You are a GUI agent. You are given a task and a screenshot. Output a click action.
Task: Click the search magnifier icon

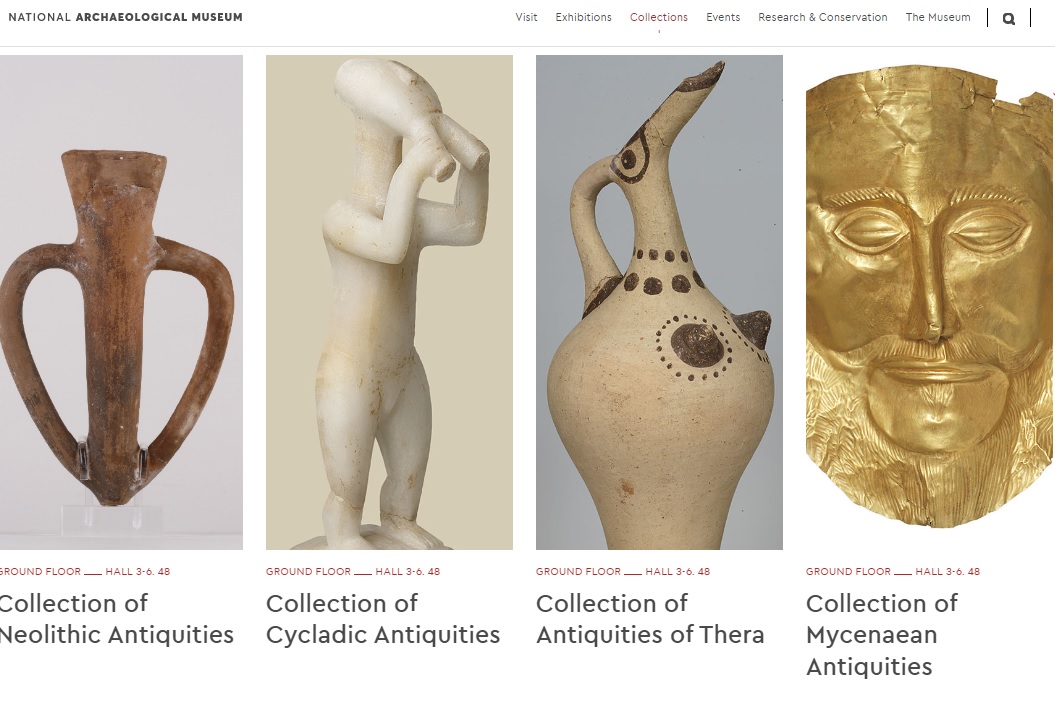1009,18
